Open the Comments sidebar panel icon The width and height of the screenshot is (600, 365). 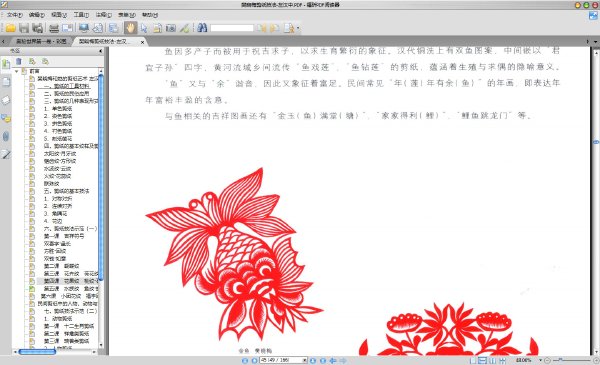[x=6, y=118]
